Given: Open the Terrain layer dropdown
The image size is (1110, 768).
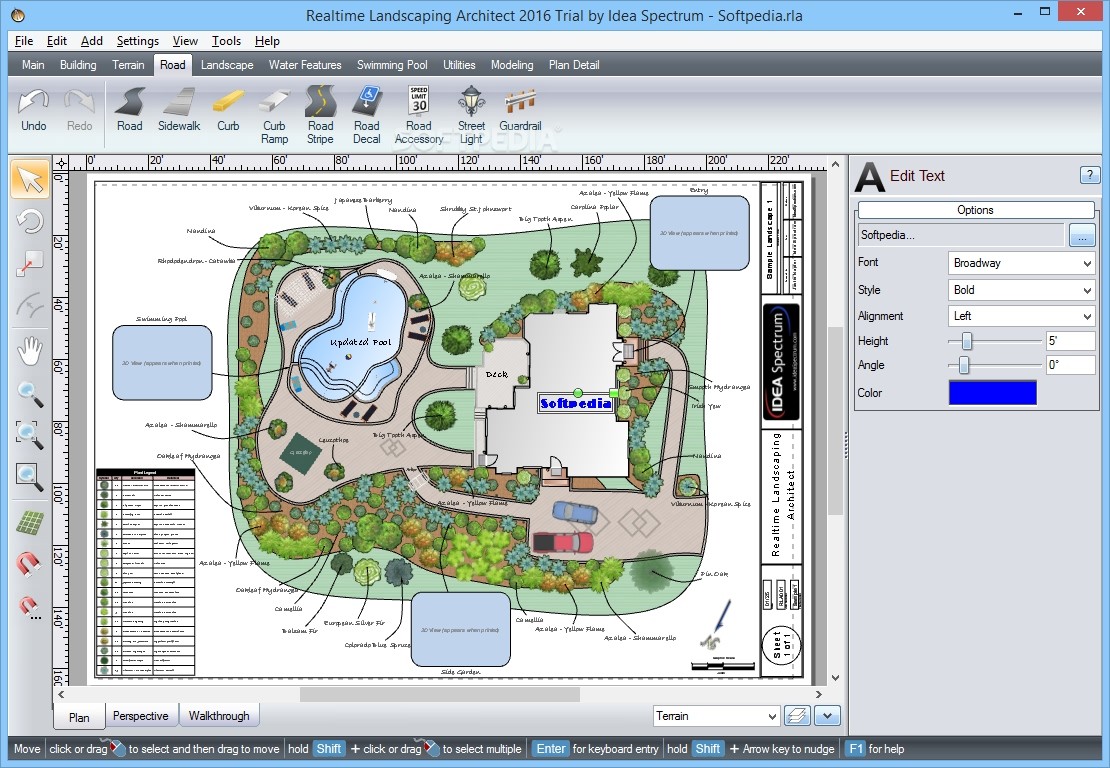Looking at the screenshot, I should tap(716, 716).
